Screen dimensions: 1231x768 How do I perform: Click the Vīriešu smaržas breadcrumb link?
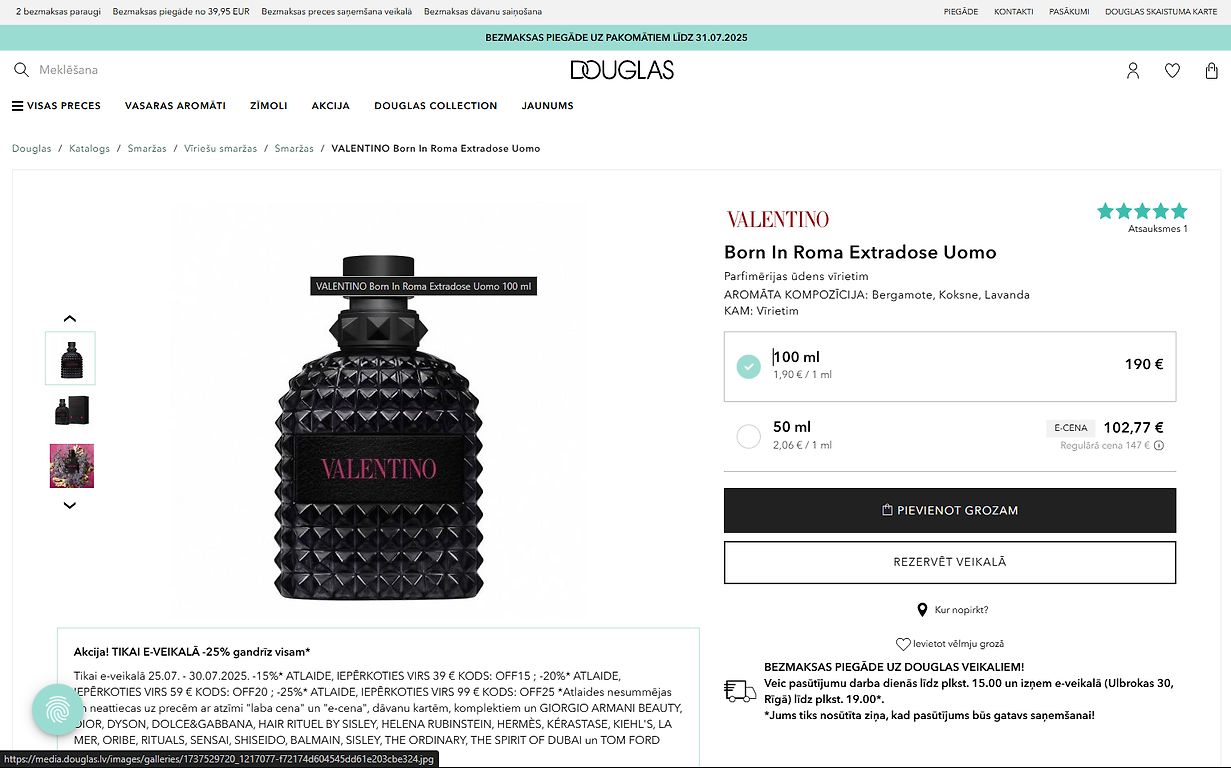pos(220,148)
